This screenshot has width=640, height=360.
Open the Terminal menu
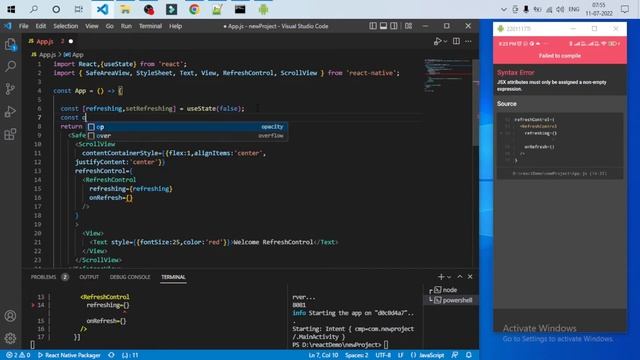(x=150, y=26)
